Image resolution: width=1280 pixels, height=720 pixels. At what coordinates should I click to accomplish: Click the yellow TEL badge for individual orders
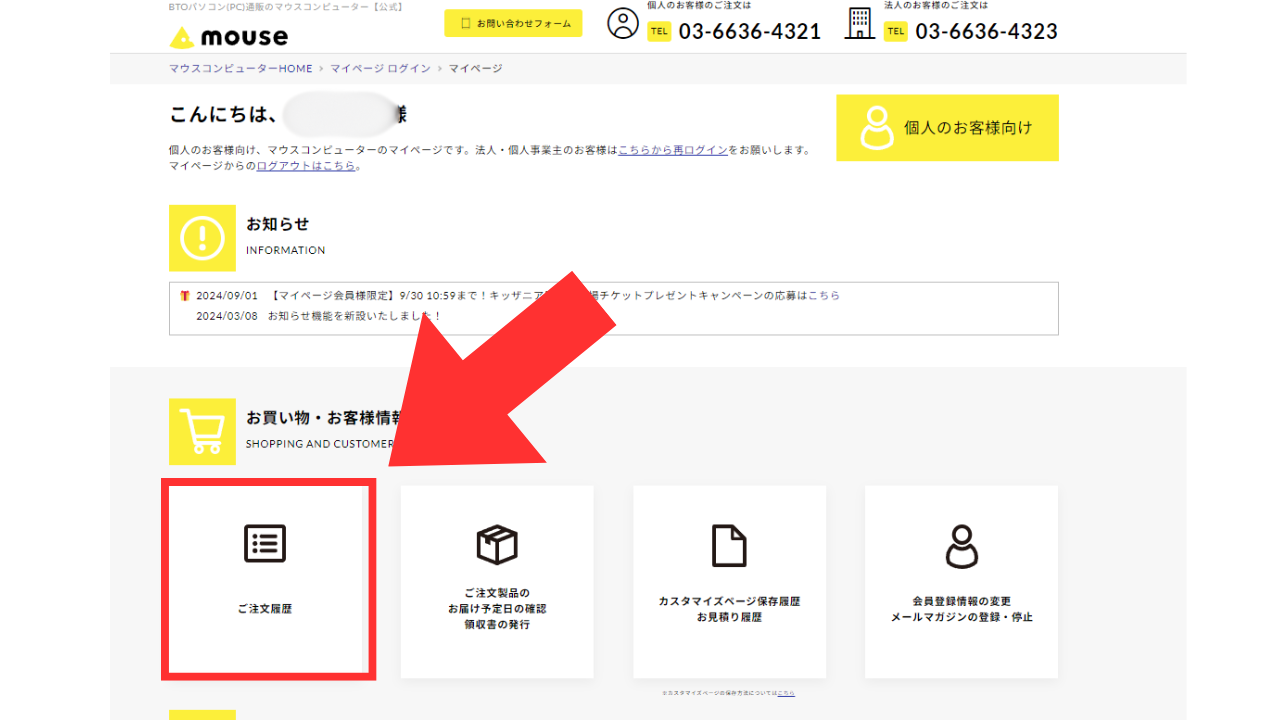pyautogui.click(x=659, y=32)
